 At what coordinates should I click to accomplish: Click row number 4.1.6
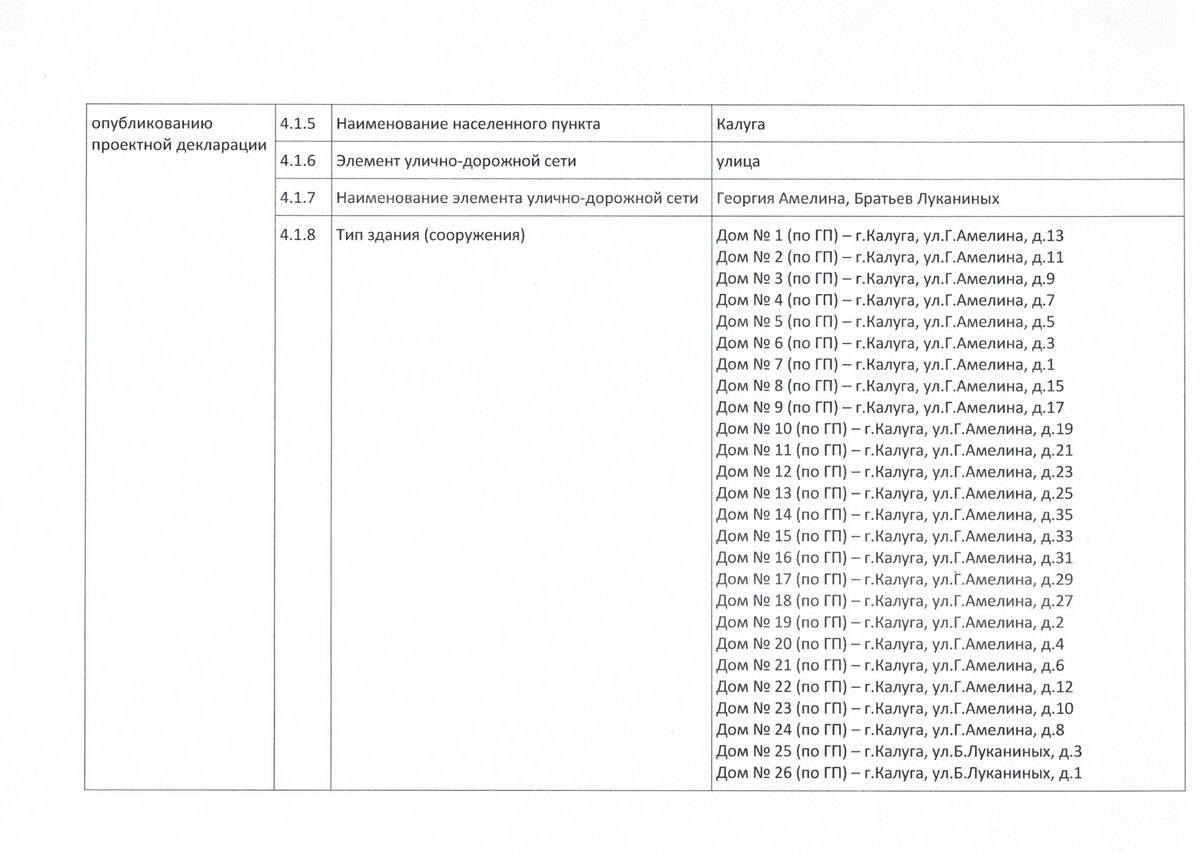point(298,161)
